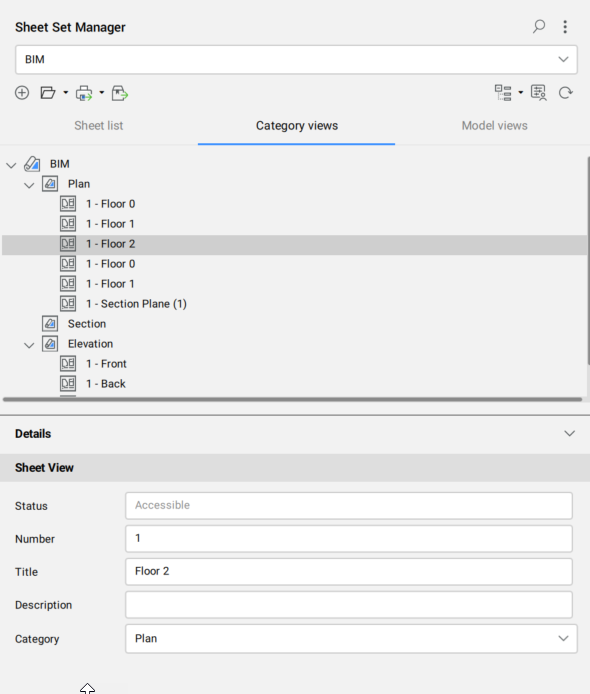Click the export sheet set icon
Screen dimensions: 590x694
[x=120, y=93]
